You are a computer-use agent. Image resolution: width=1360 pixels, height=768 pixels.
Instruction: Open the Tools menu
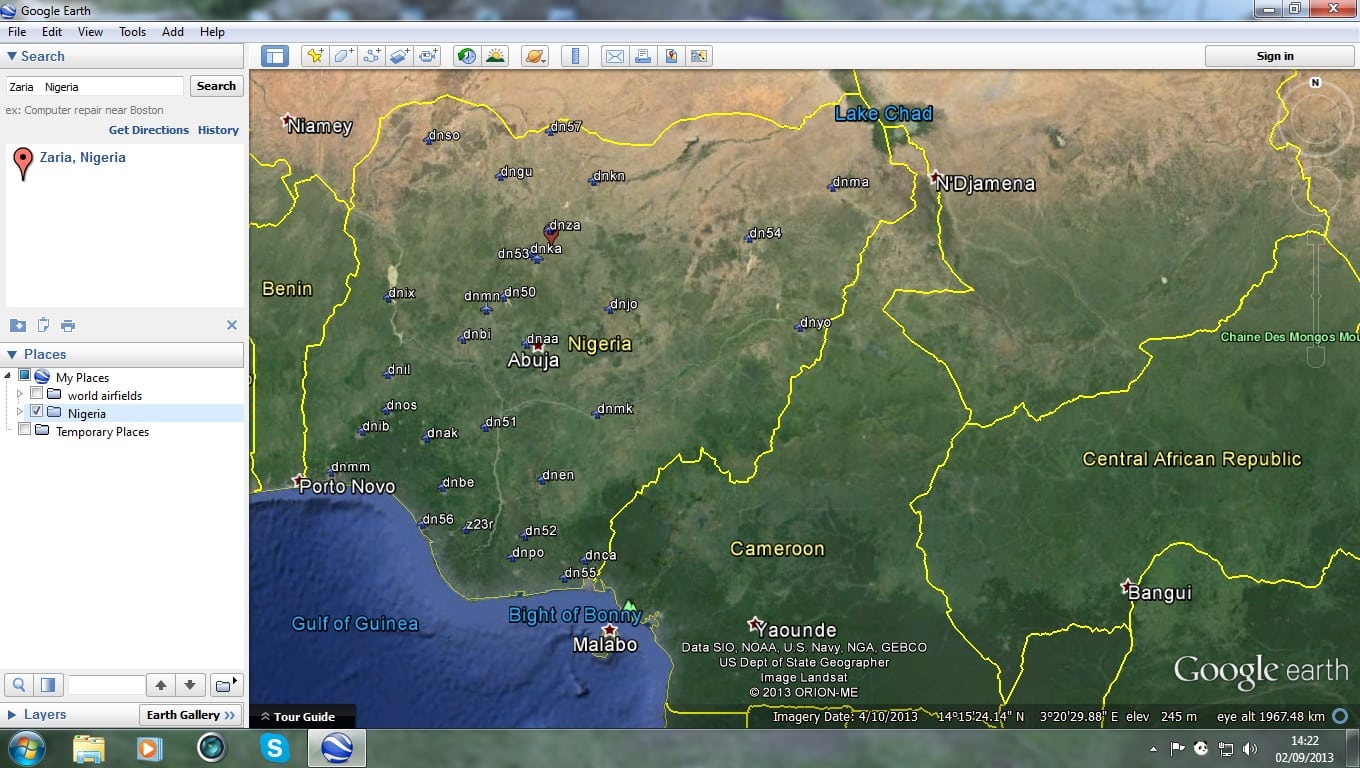(x=132, y=32)
